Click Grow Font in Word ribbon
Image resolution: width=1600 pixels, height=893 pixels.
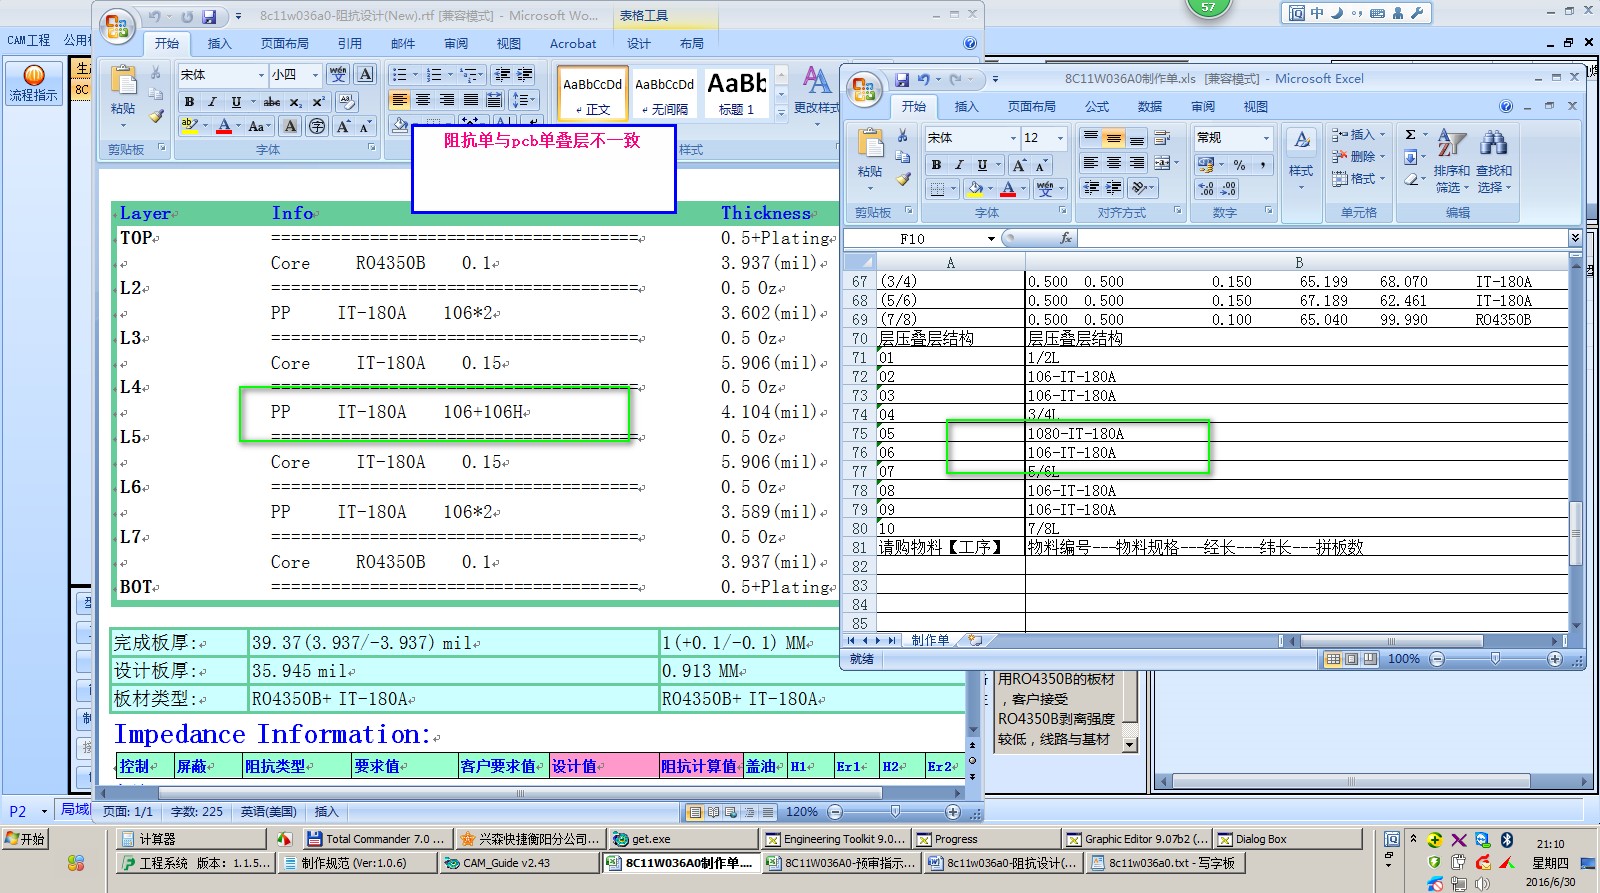pyautogui.click(x=343, y=126)
